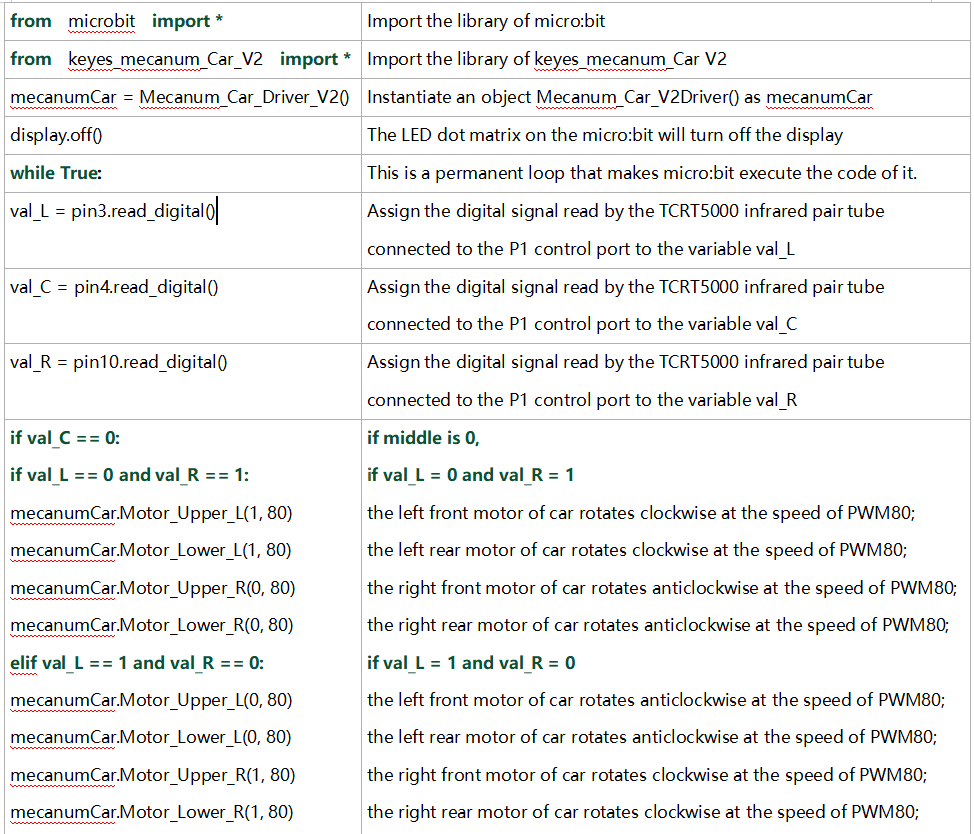
Task: Click the 'while True:' code line
Action: [56, 173]
